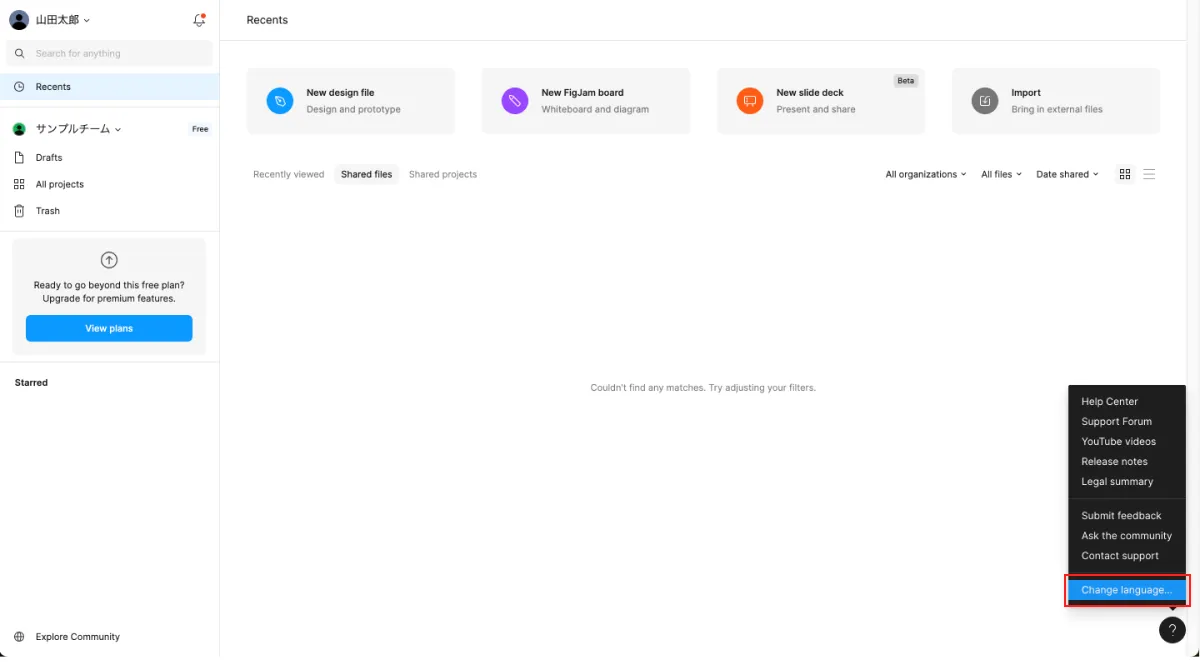1200x662 pixels.
Task: Click the orange slide deck icon
Action: click(750, 101)
